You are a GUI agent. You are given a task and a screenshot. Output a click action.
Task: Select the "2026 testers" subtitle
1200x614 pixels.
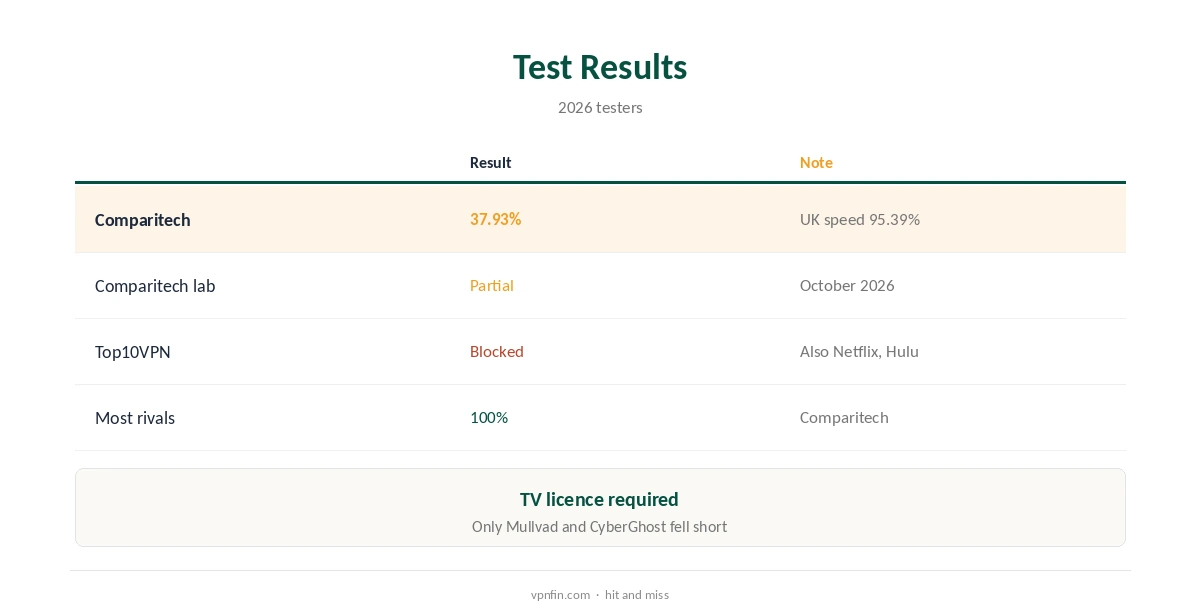point(600,107)
